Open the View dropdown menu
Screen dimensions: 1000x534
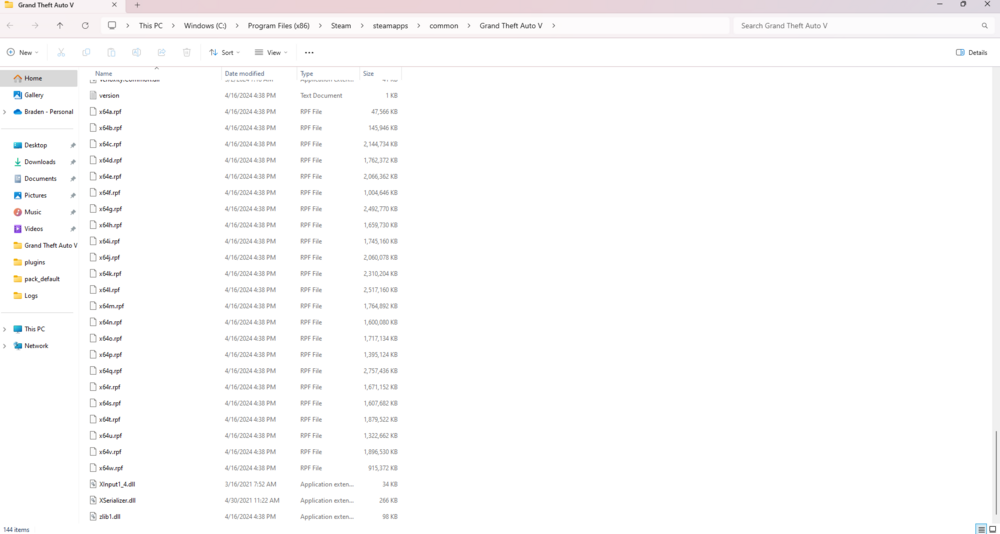tap(271, 52)
